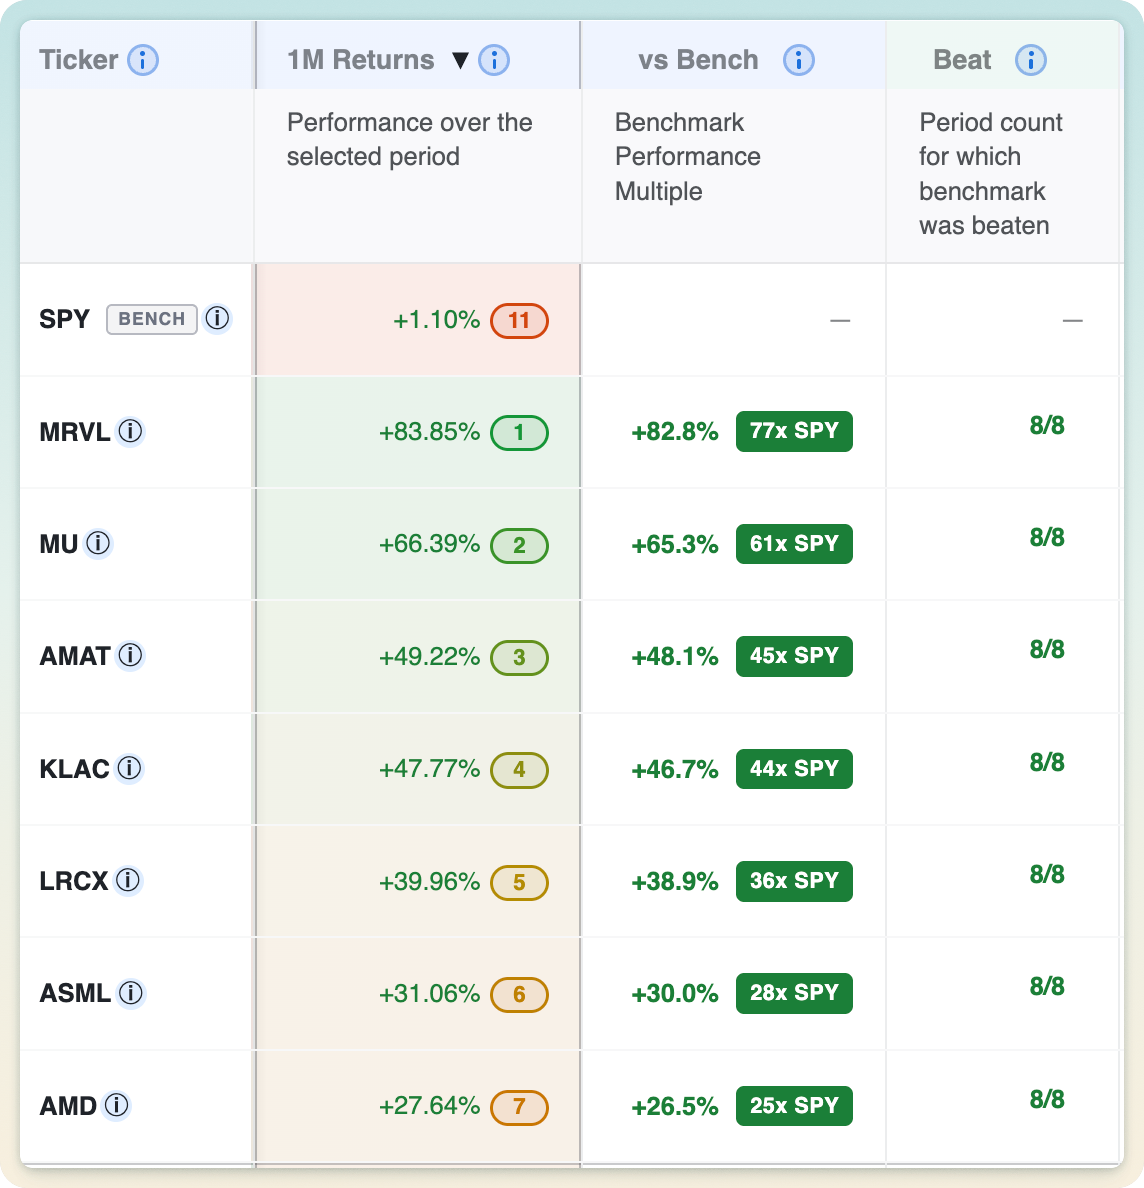This screenshot has width=1144, height=1188.
Task: Click the info icon beside 1M Returns header
Action: click(x=494, y=60)
